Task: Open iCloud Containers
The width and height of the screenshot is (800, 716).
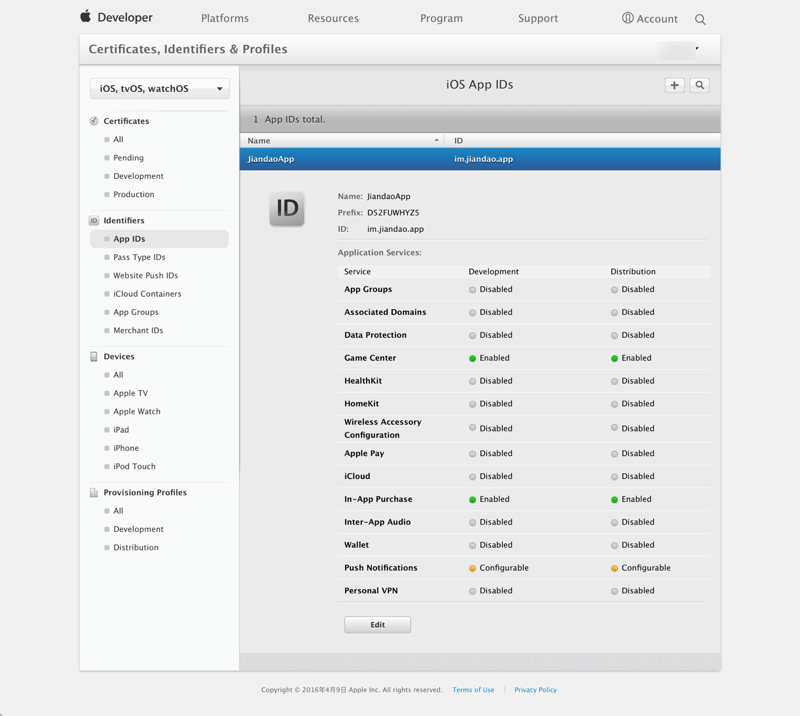Action: click(147, 294)
